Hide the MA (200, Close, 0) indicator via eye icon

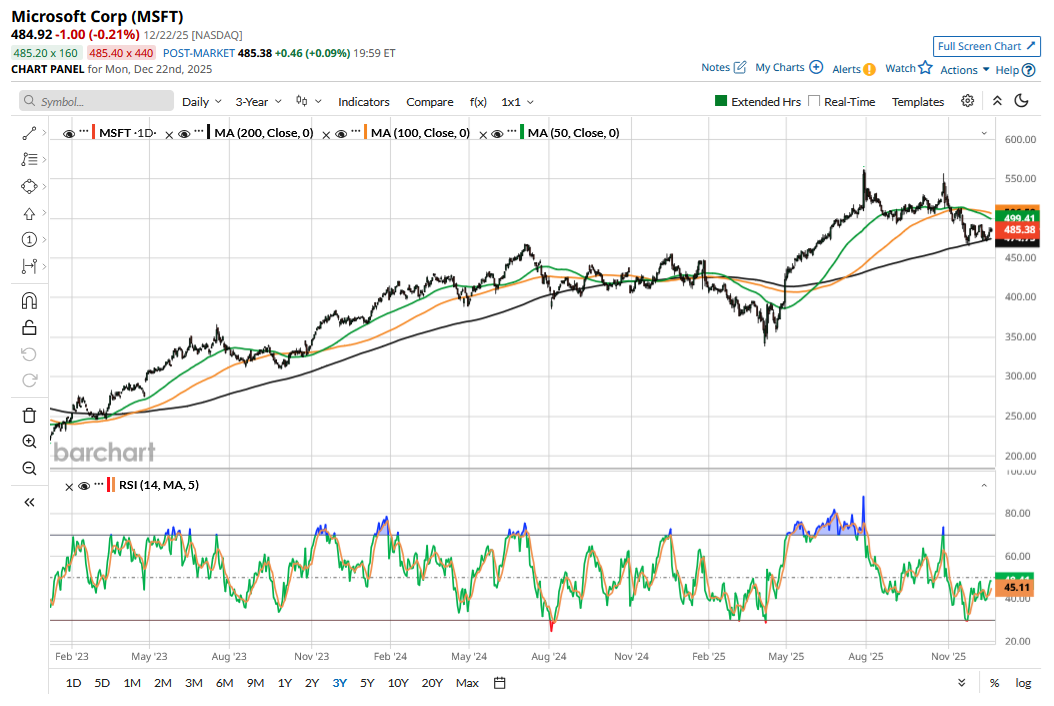coord(186,133)
